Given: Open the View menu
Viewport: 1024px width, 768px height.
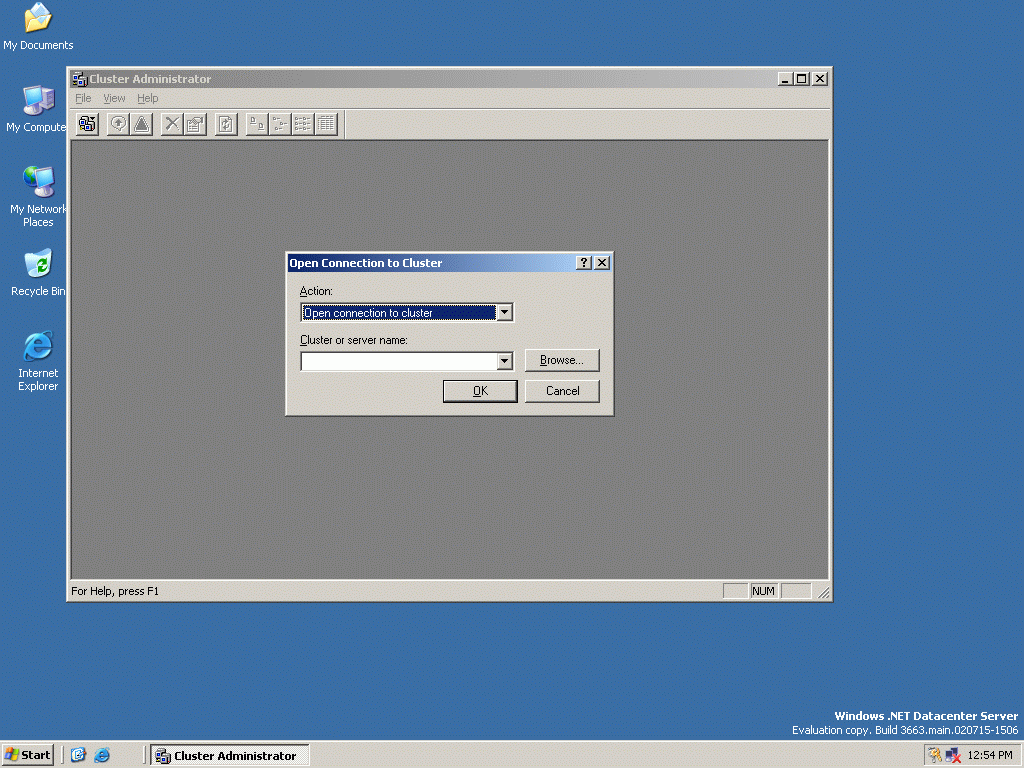Looking at the screenshot, I should [114, 98].
